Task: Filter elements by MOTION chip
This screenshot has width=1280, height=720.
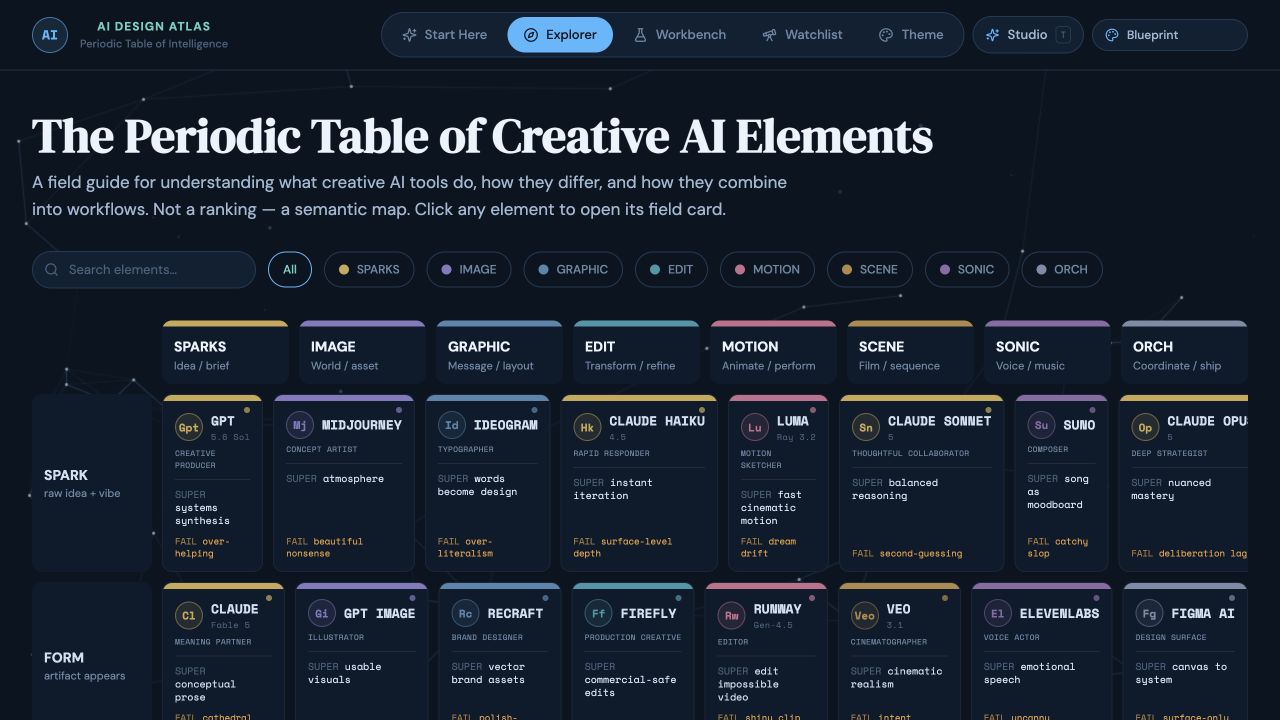Action: pos(767,270)
